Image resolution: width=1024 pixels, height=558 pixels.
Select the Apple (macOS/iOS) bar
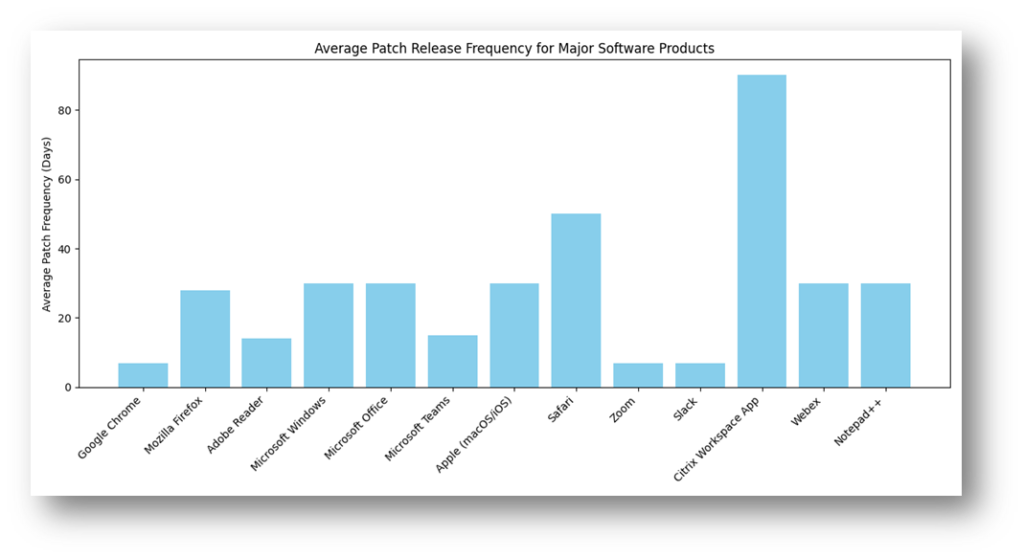515,335
